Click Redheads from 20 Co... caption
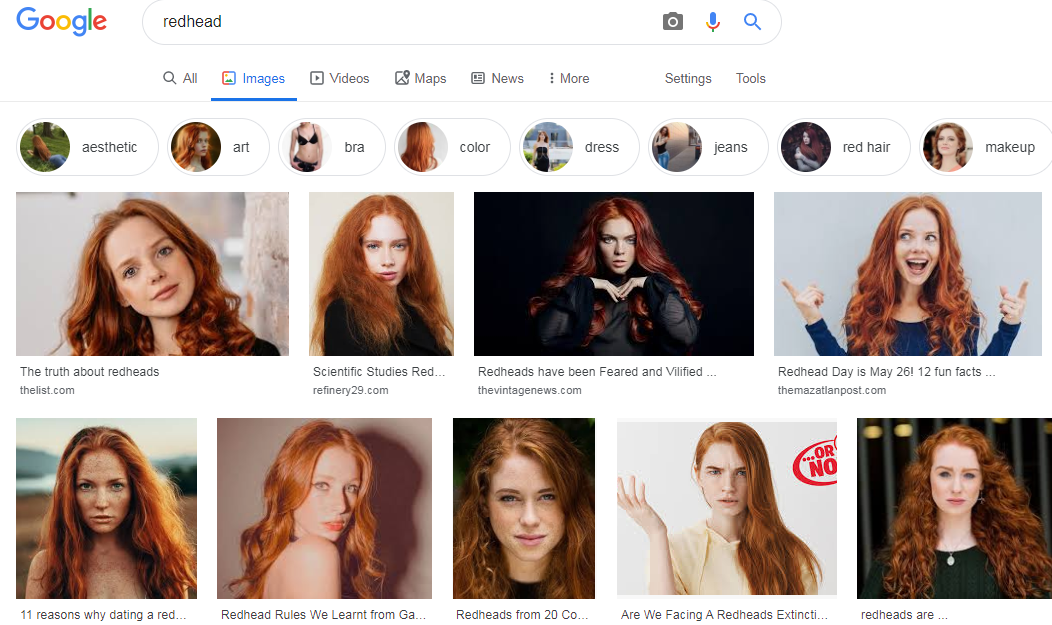The height and width of the screenshot is (625, 1052). coord(522,615)
